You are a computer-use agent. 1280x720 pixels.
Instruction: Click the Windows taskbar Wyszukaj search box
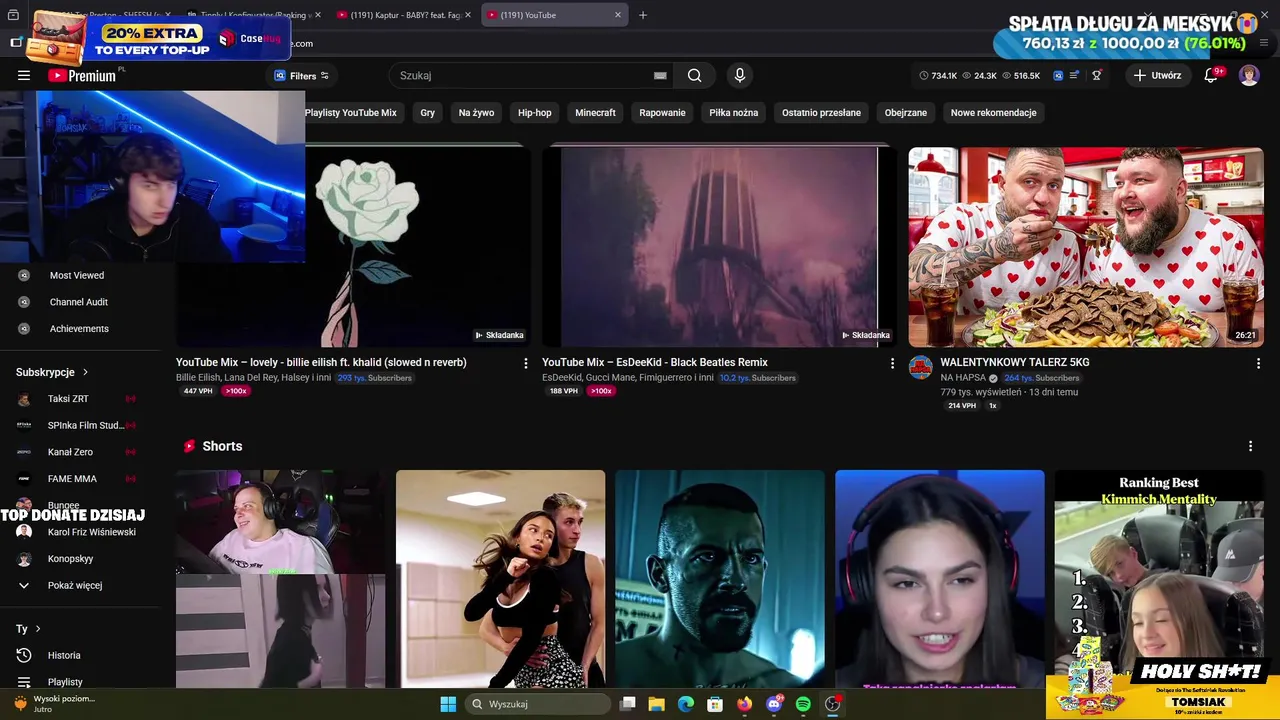pyautogui.click(x=540, y=704)
